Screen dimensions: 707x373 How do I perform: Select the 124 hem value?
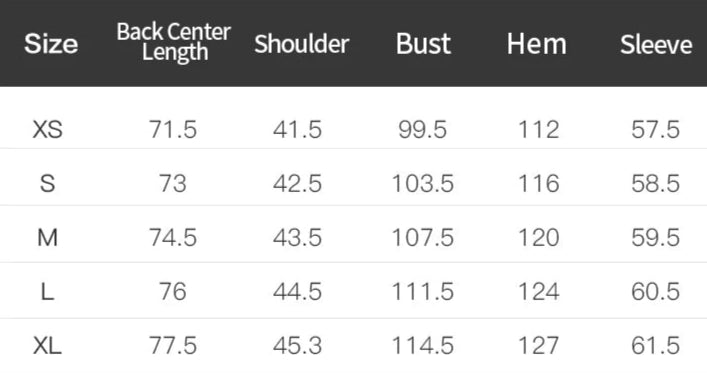[x=539, y=292]
